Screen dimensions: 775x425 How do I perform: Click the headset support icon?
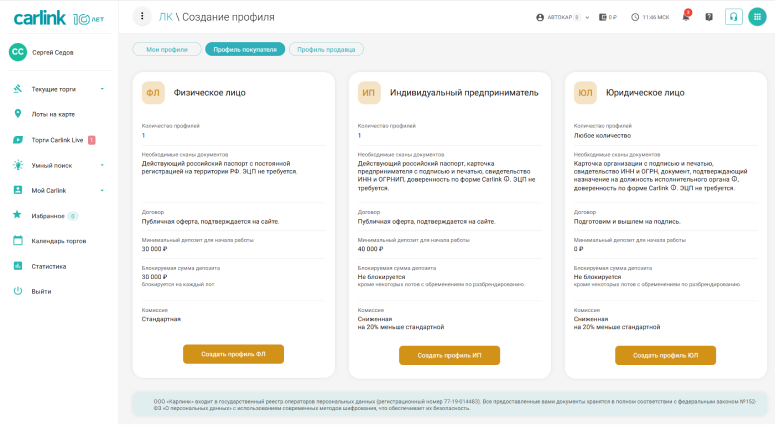pyautogui.click(x=734, y=17)
